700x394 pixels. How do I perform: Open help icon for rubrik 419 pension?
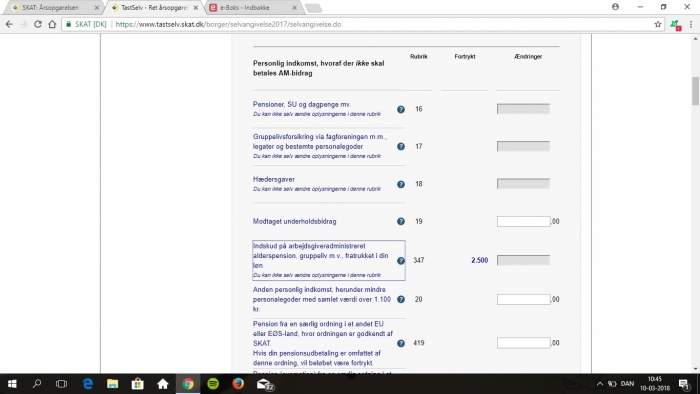coord(401,343)
